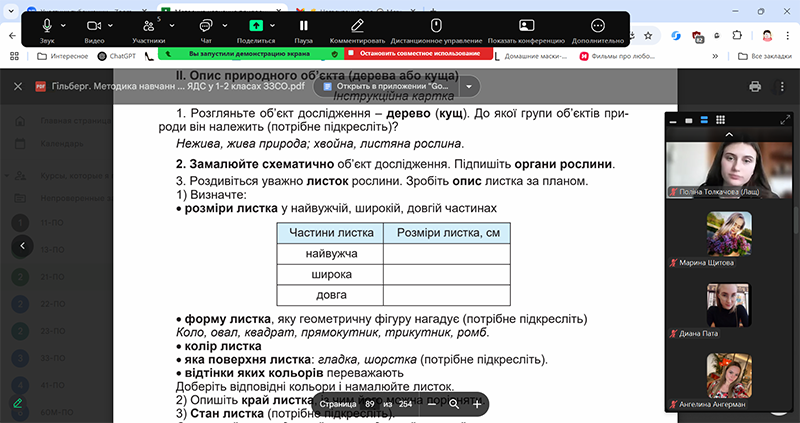Select Ангелина Ангерман avatar
This screenshot has height=423, width=800.
(x=729, y=376)
